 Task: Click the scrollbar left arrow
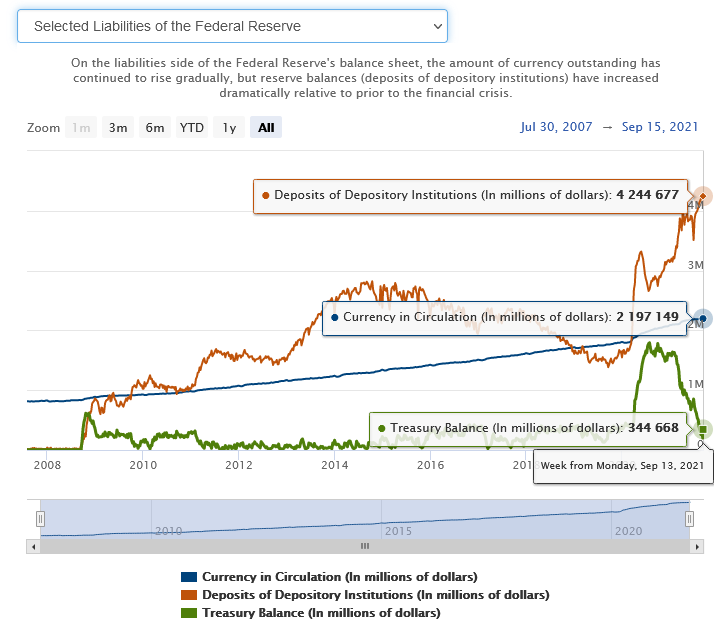(x=33, y=547)
